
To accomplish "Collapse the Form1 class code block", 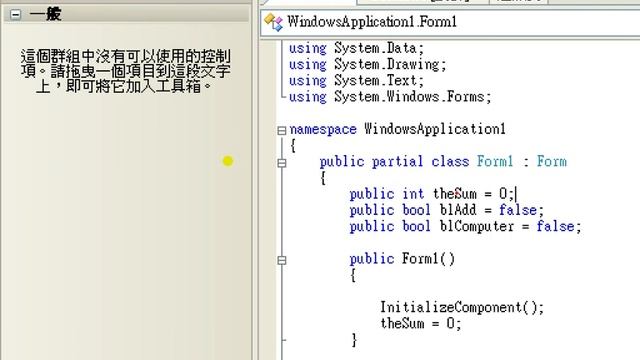I will click(x=282, y=163).
